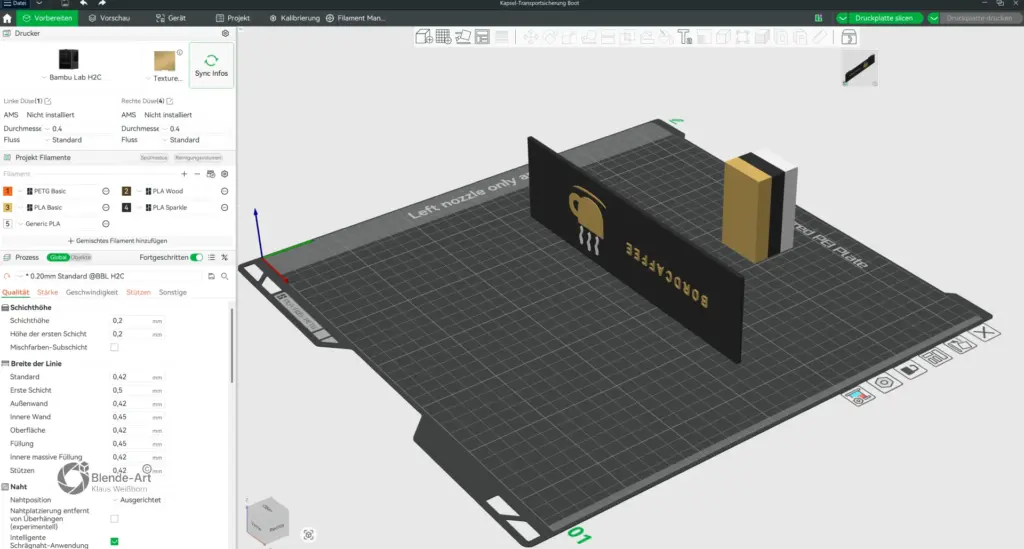Open the Filament Manager tab
1024x549 pixels.
coord(356,18)
